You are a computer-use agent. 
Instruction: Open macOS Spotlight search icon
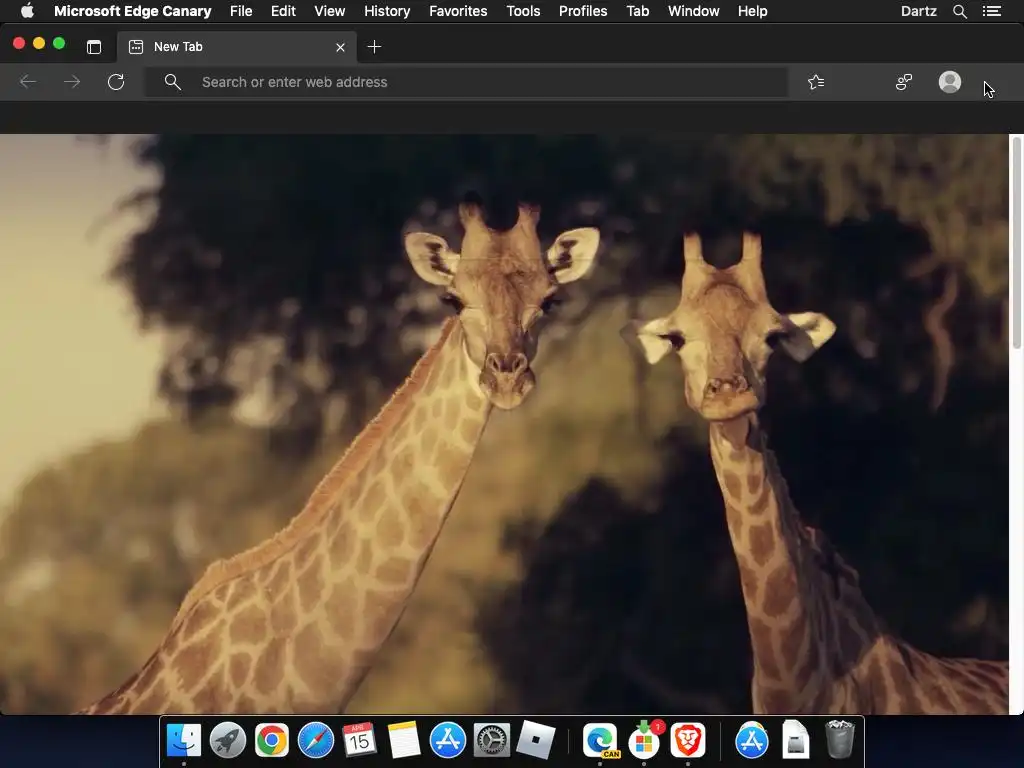(x=959, y=11)
